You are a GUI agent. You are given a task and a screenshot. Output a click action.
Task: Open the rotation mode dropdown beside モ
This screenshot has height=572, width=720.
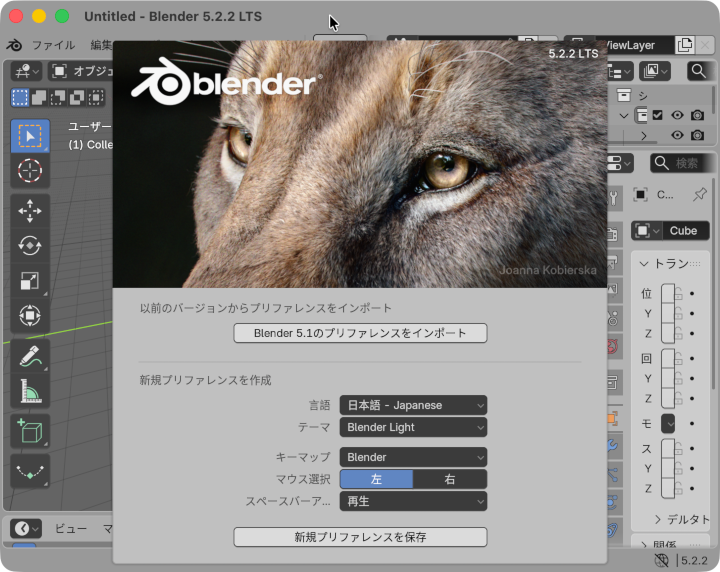[x=668, y=423]
